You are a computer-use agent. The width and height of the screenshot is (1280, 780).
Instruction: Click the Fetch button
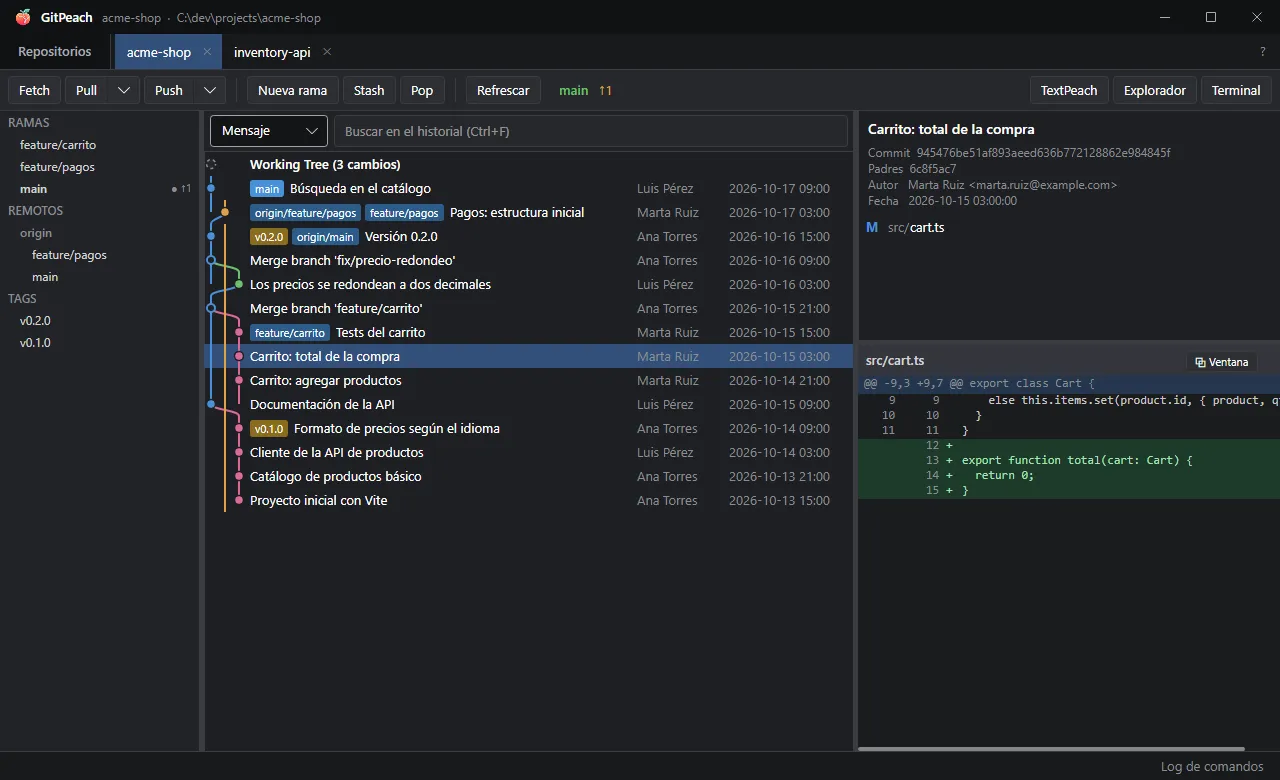click(34, 90)
